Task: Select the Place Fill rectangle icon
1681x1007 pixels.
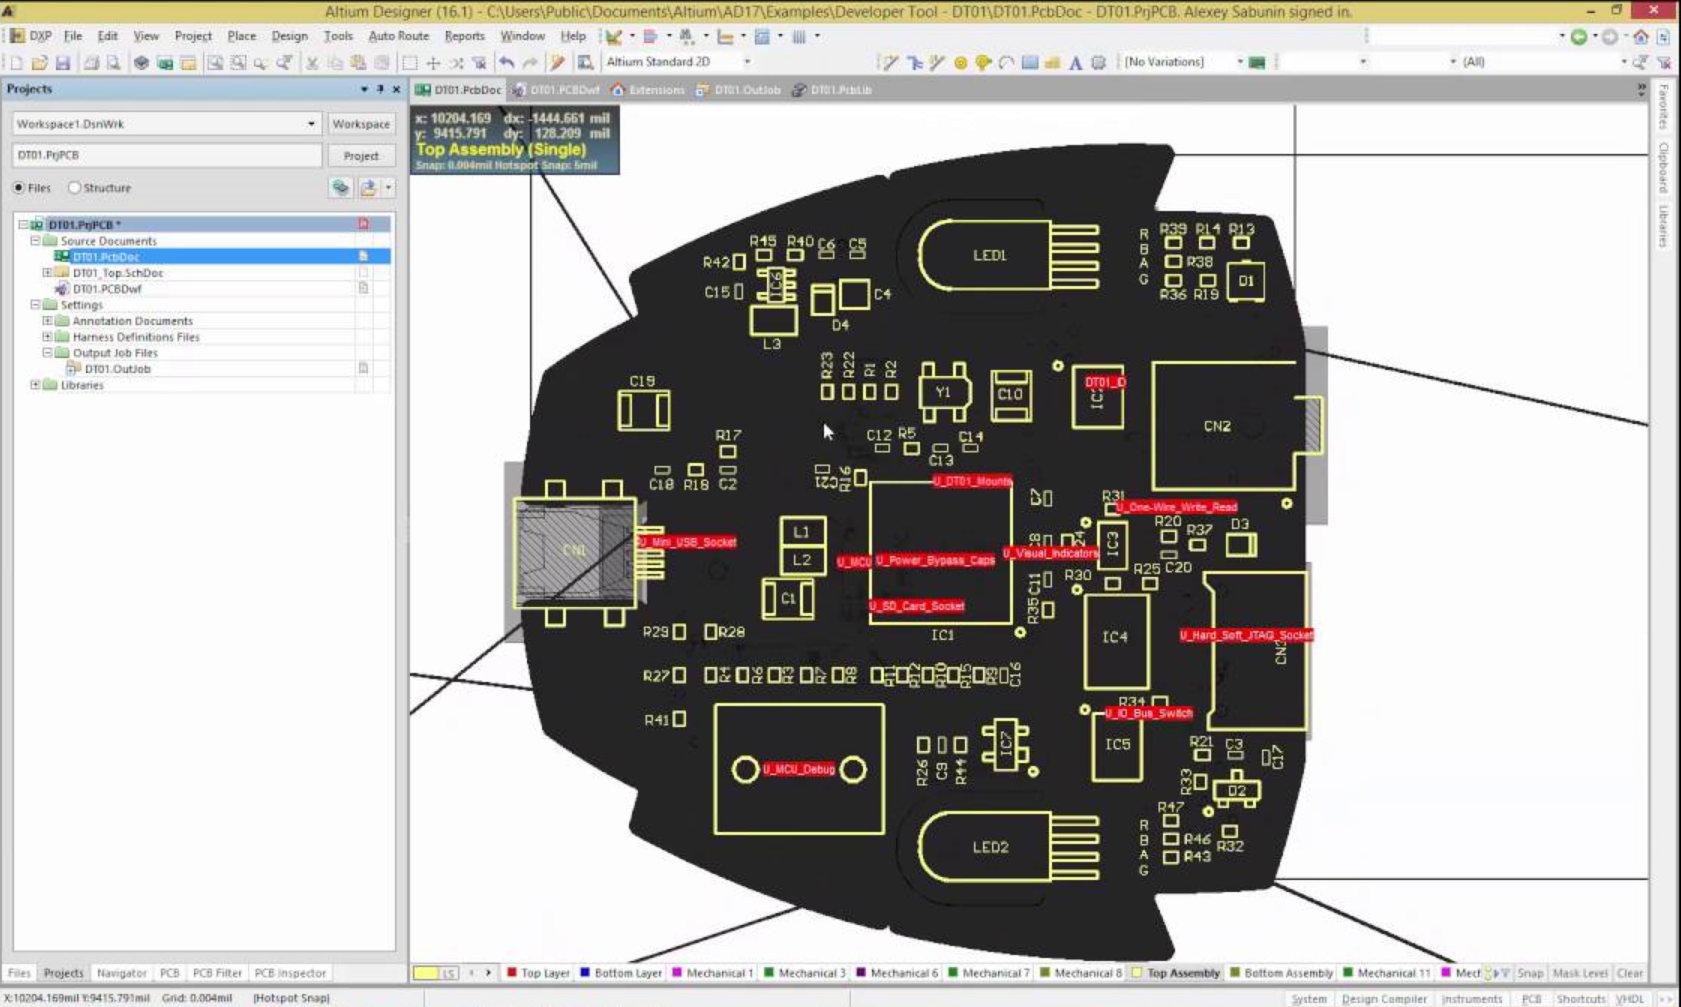Action: tap(1029, 62)
